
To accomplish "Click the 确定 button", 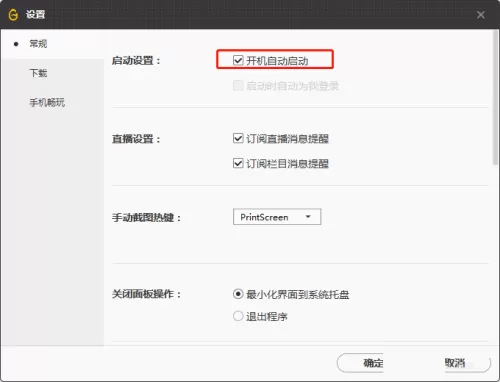I will point(360,363).
